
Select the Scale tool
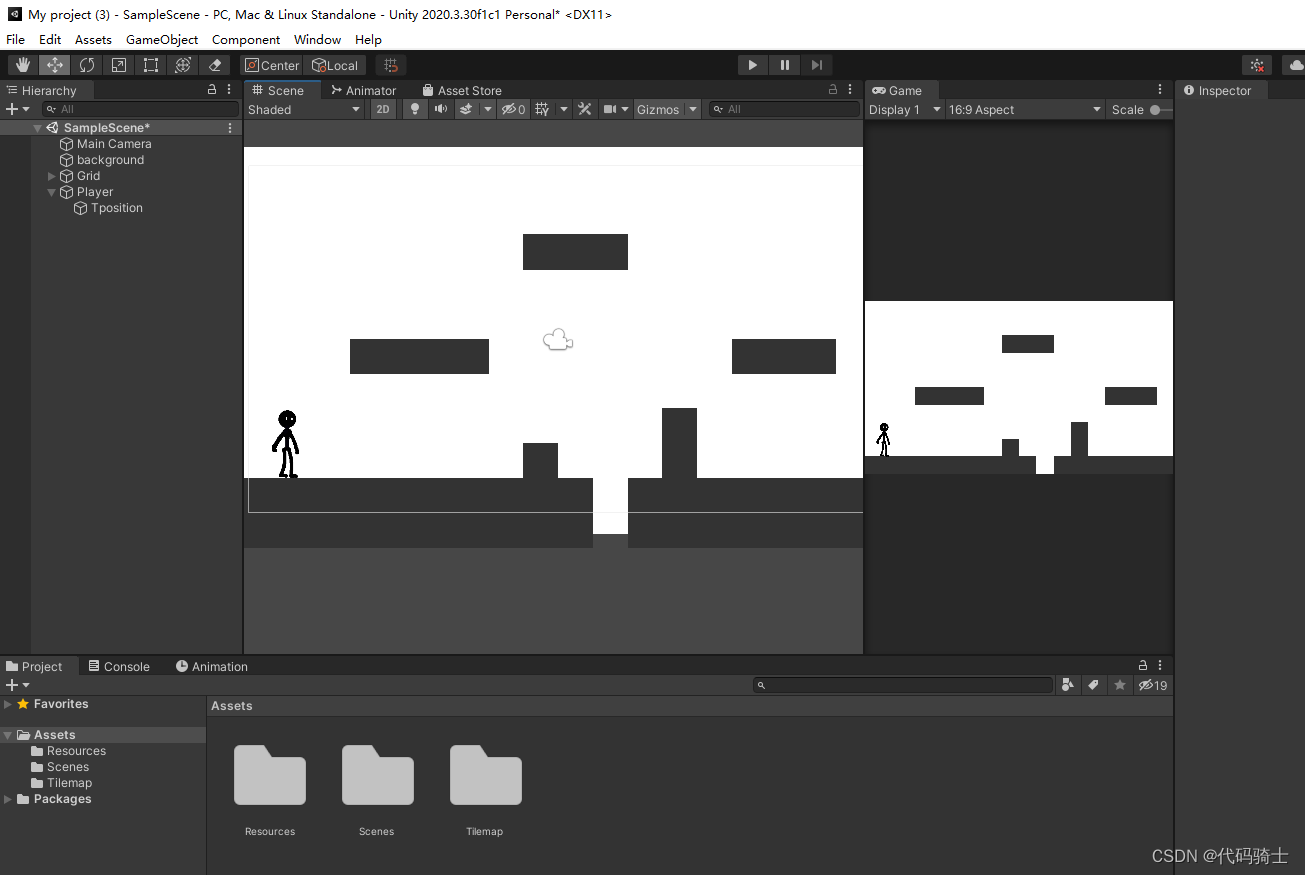118,64
